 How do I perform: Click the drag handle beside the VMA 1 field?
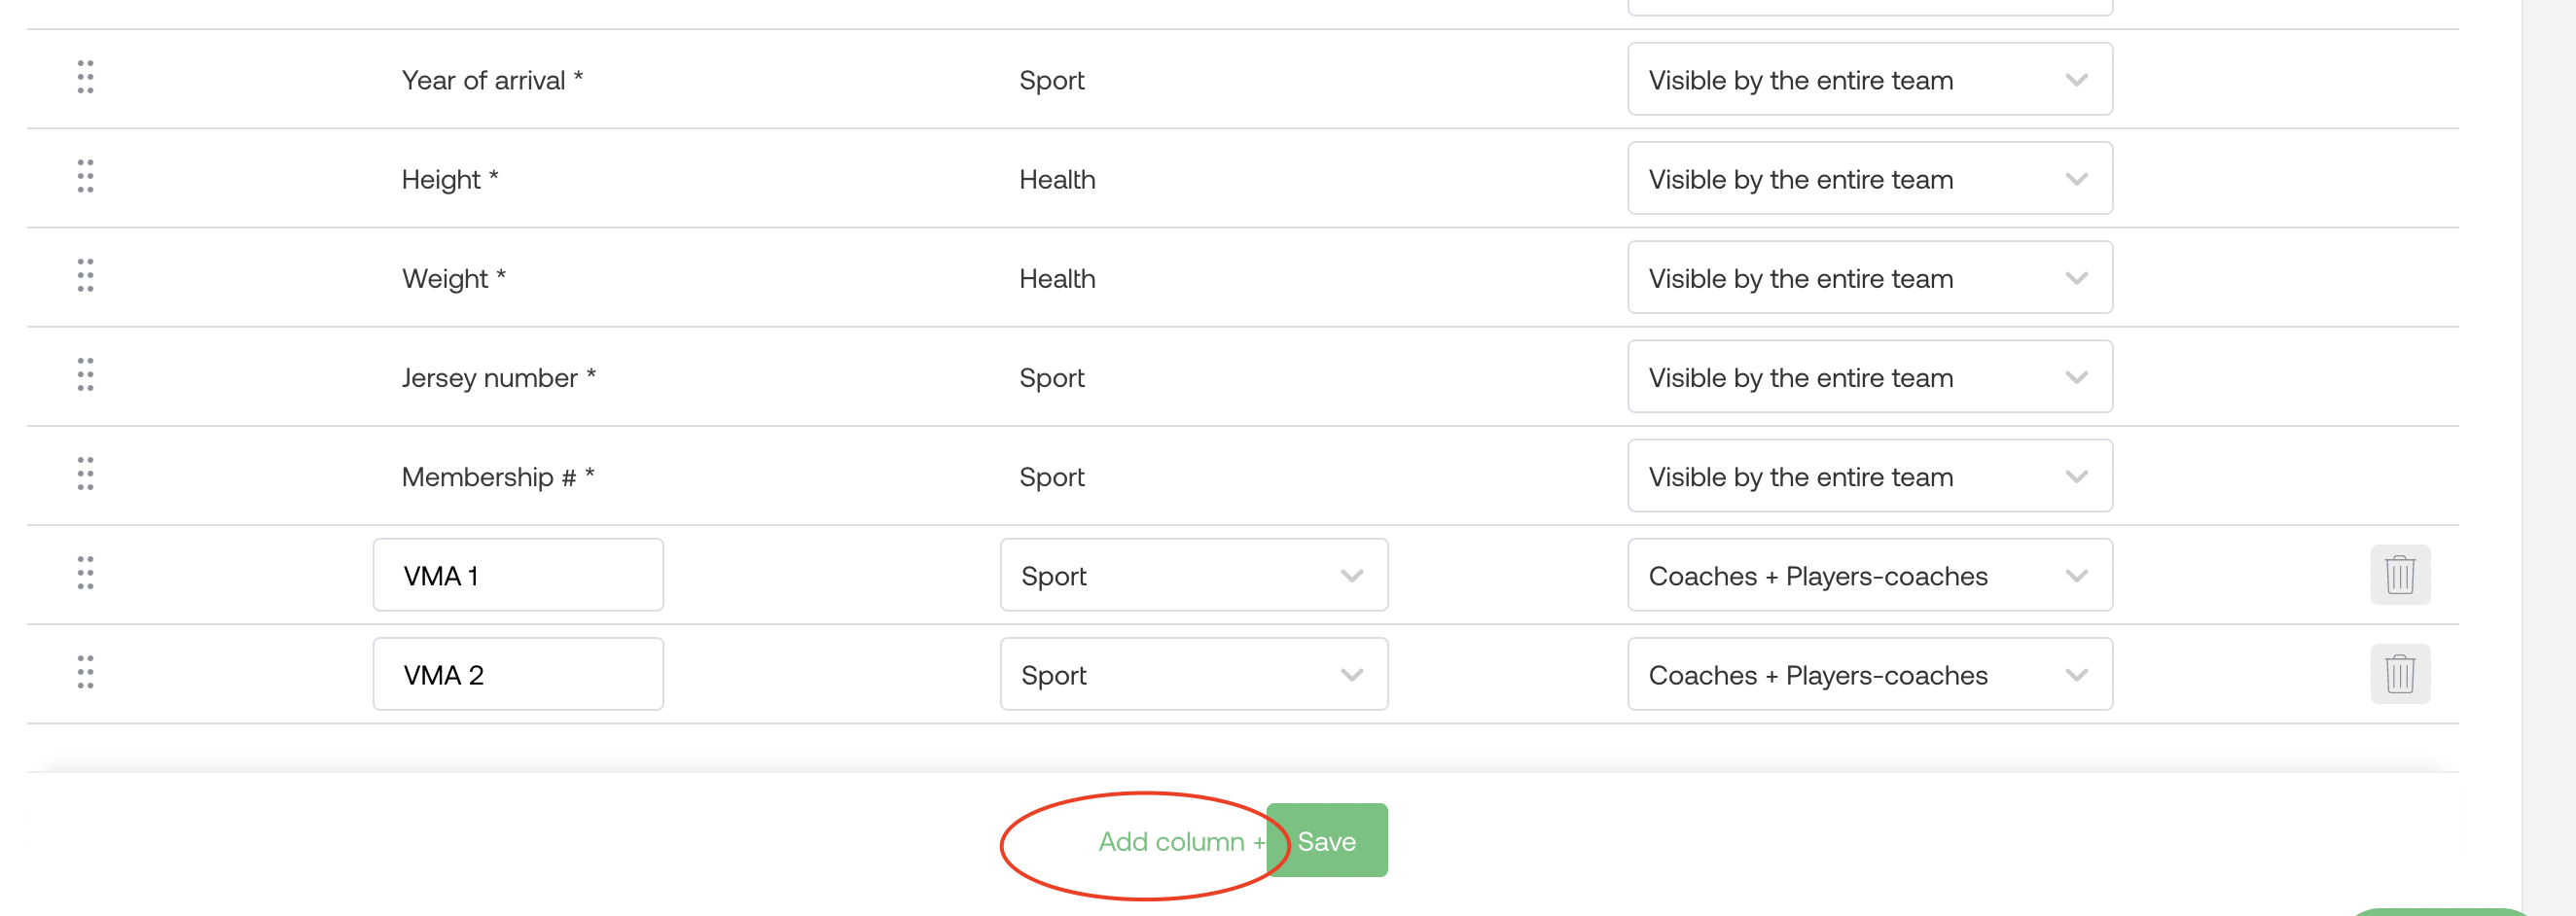(85, 573)
